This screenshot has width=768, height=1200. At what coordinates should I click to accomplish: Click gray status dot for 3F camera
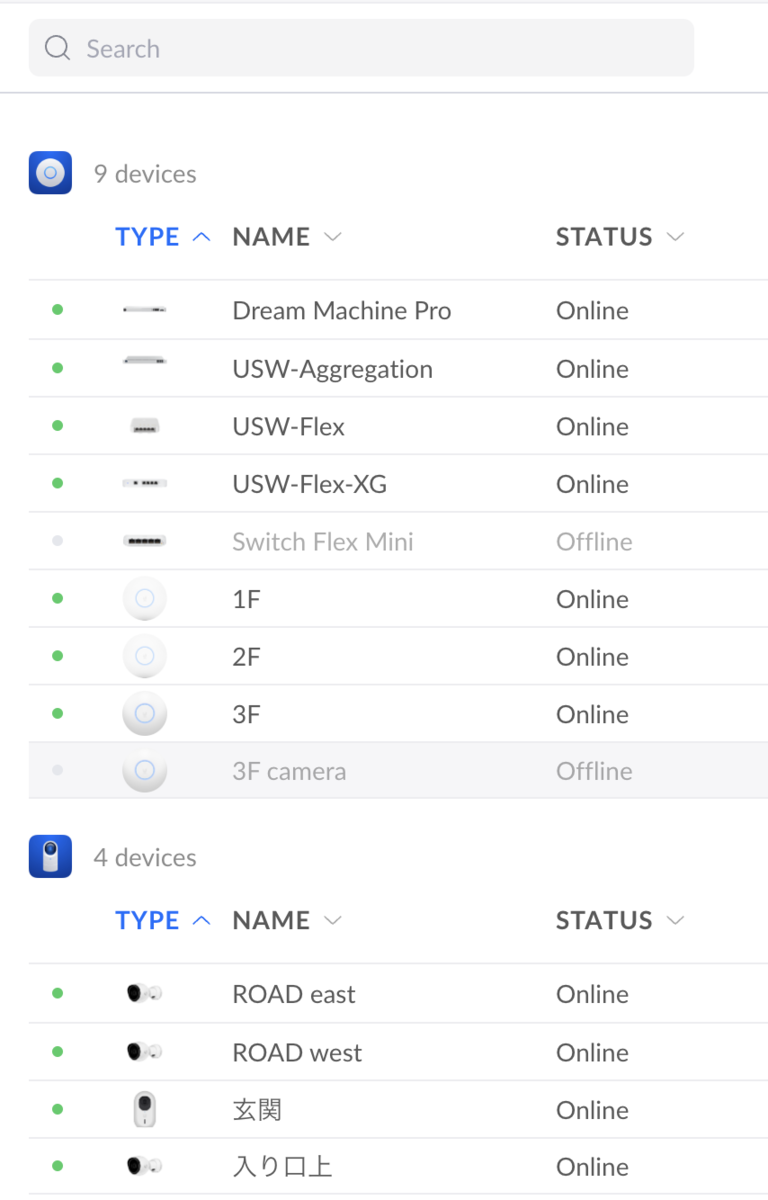tap(57, 770)
